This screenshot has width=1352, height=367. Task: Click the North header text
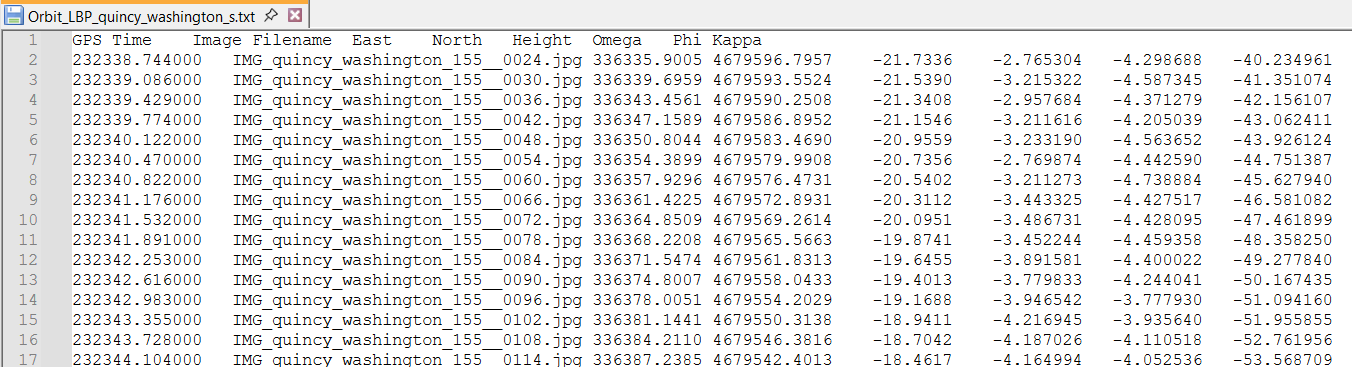457,40
